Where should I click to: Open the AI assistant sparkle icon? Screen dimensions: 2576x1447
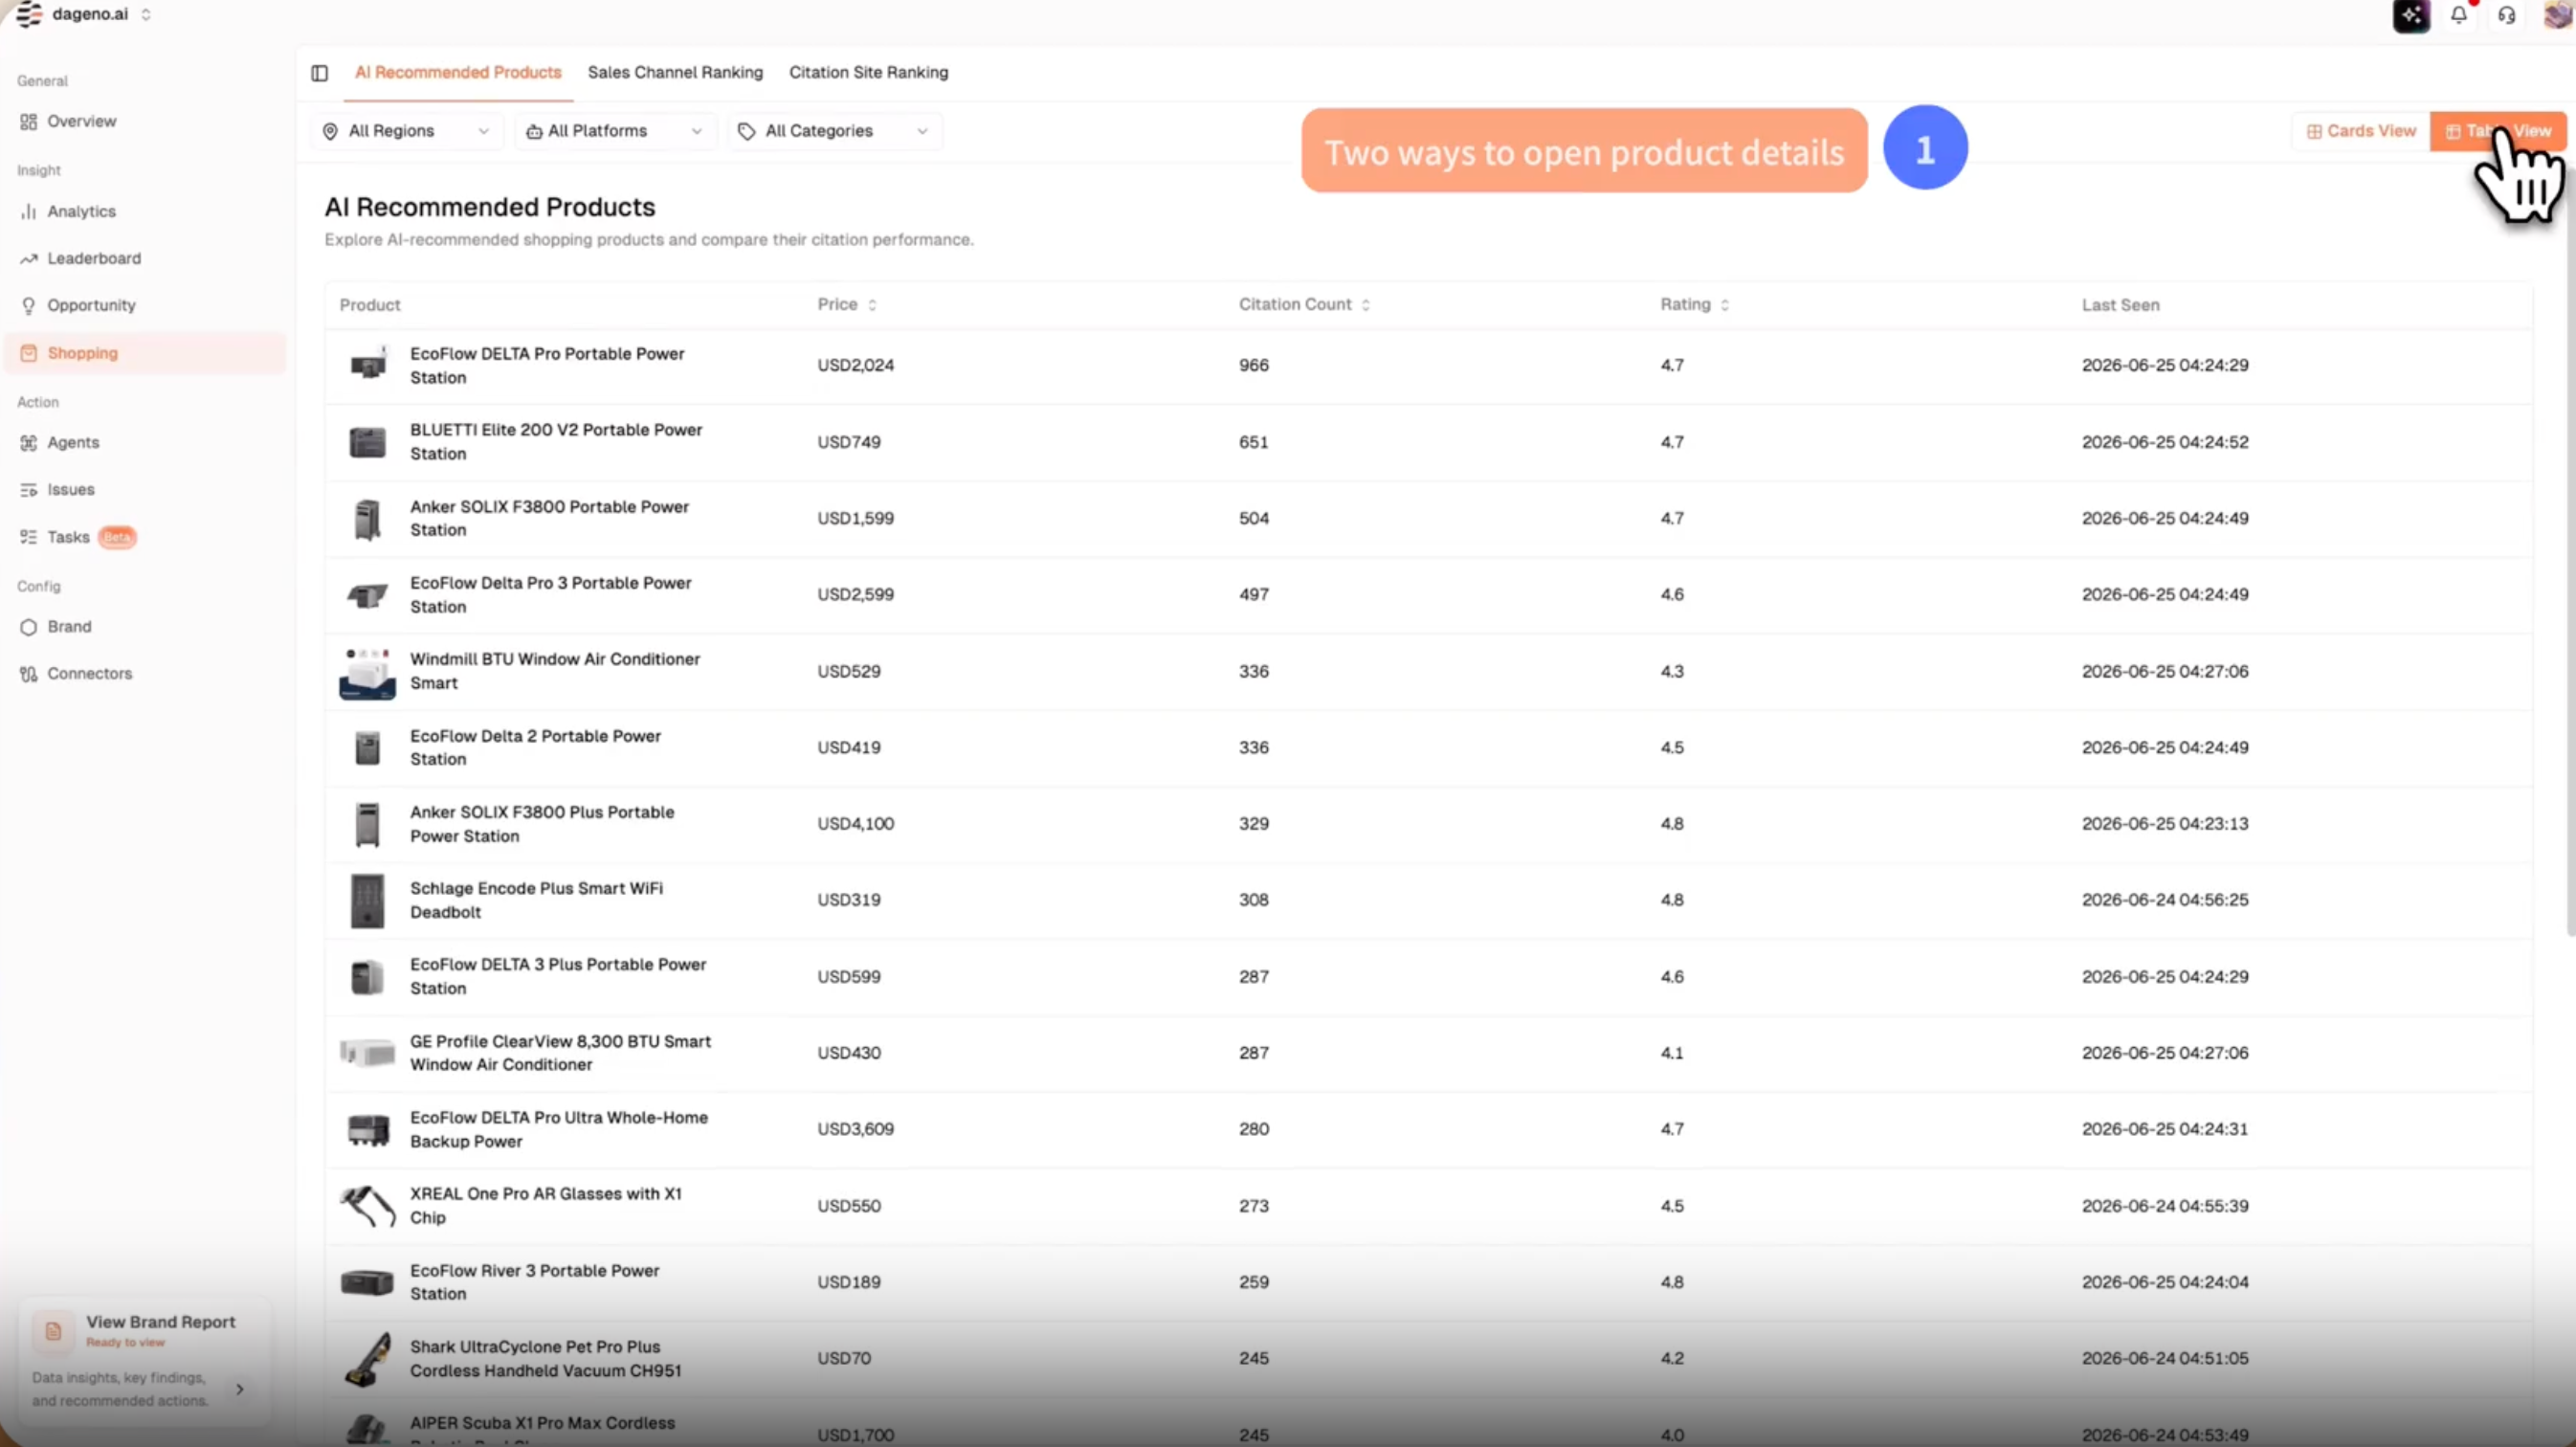click(2411, 15)
